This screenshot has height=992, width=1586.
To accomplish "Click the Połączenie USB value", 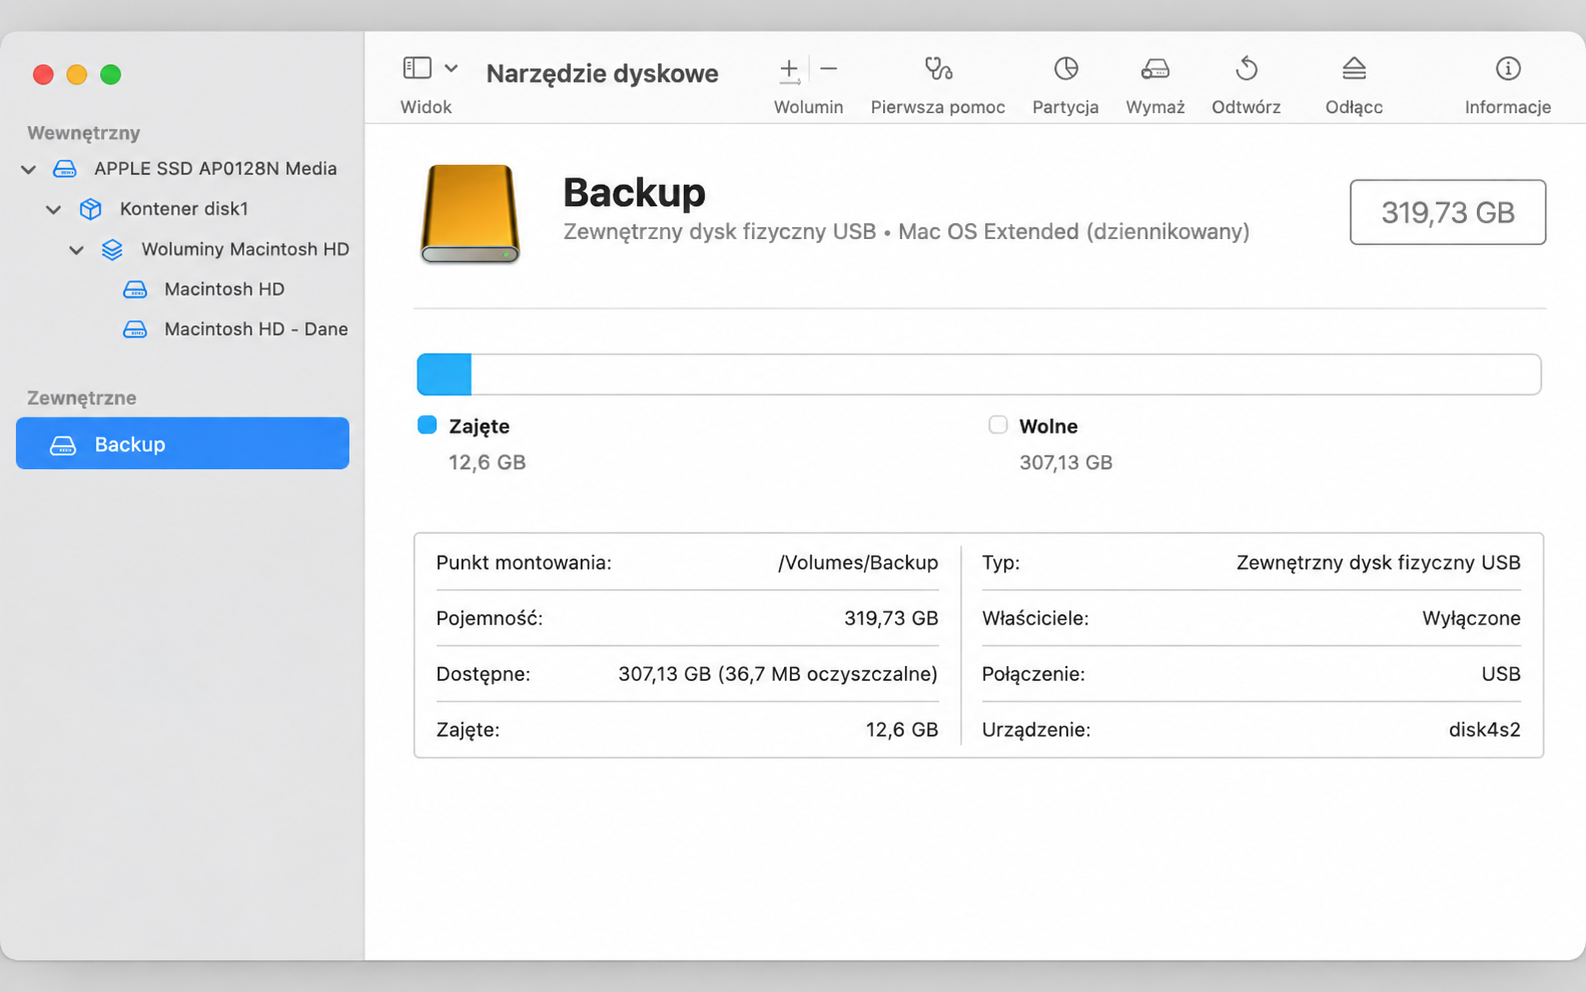I will (x=1501, y=674).
